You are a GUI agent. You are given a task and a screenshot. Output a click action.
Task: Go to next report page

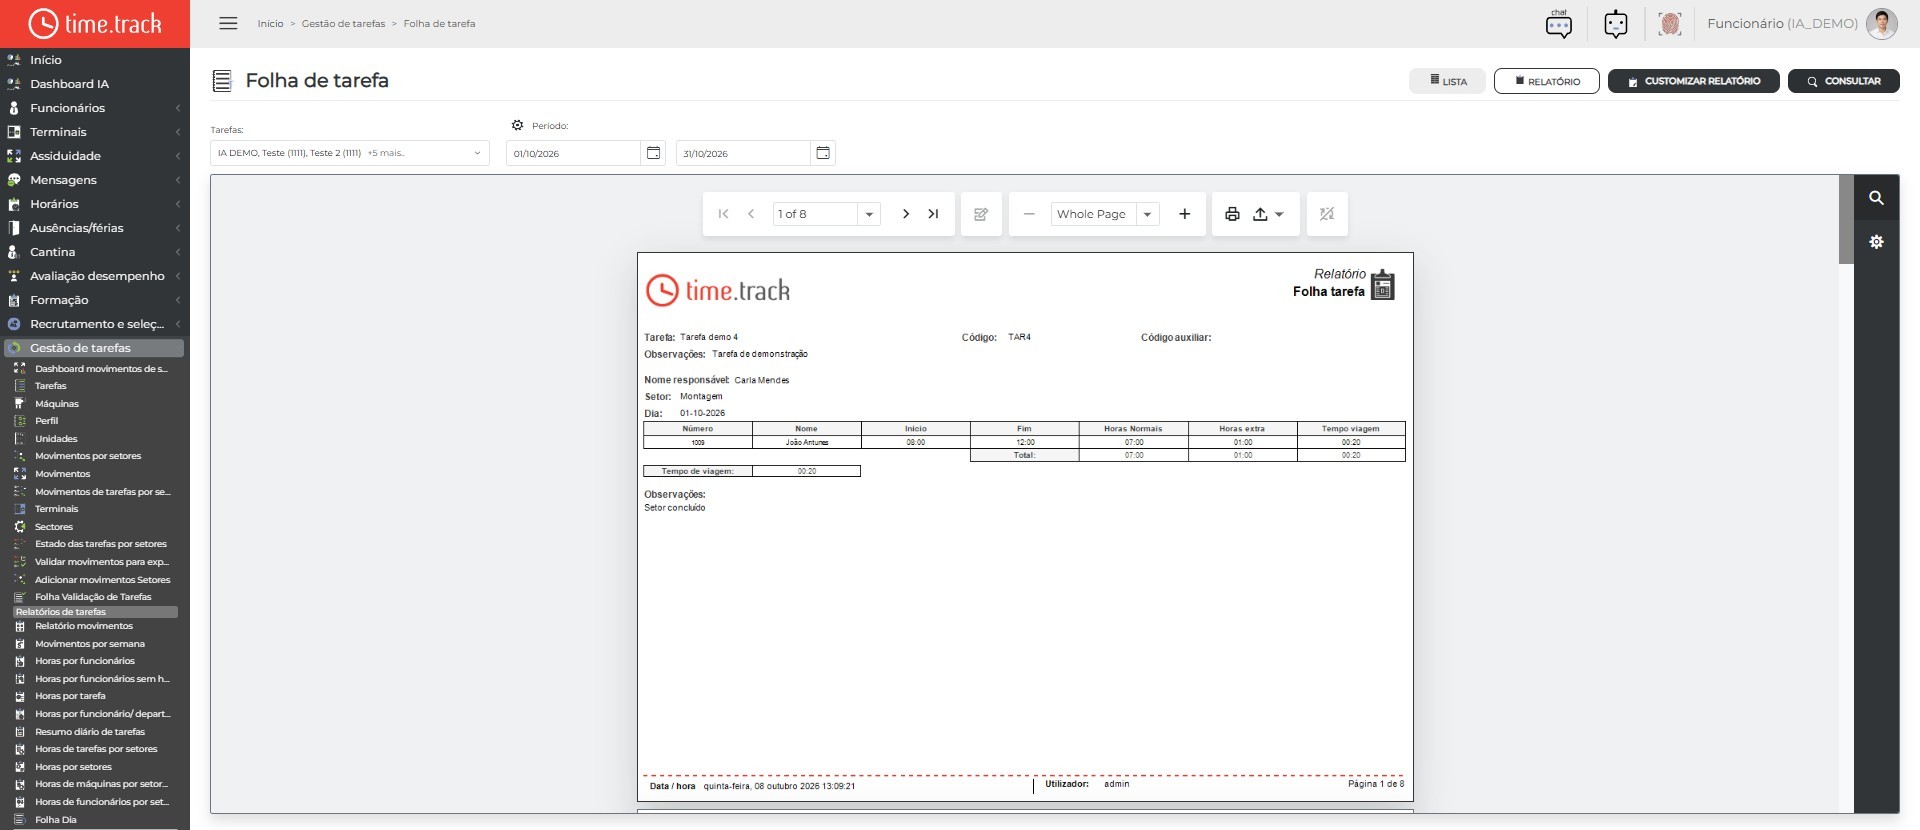click(x=905, y=214)
